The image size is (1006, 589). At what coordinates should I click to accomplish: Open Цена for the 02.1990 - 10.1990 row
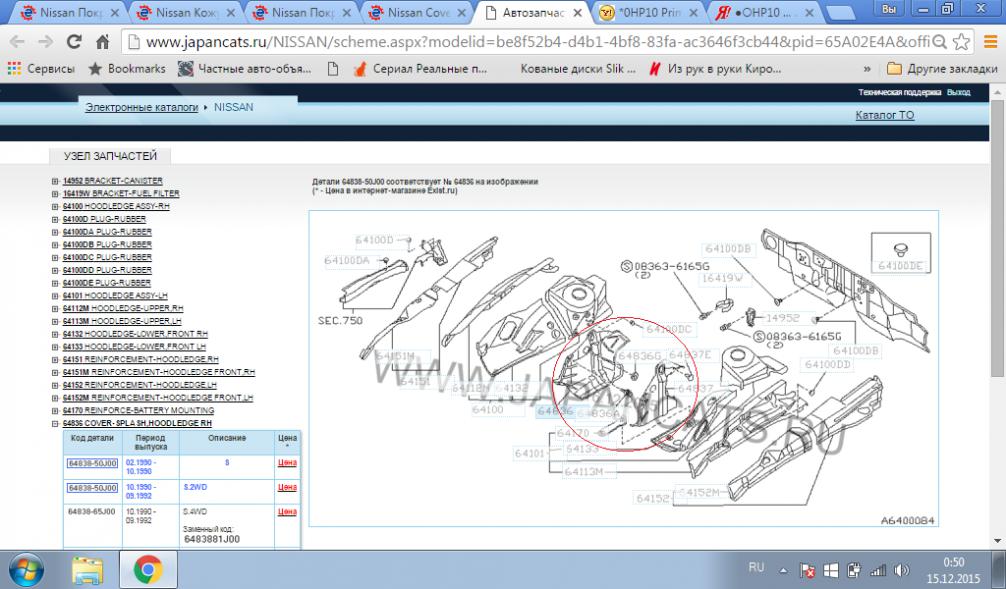coord(287,463)
